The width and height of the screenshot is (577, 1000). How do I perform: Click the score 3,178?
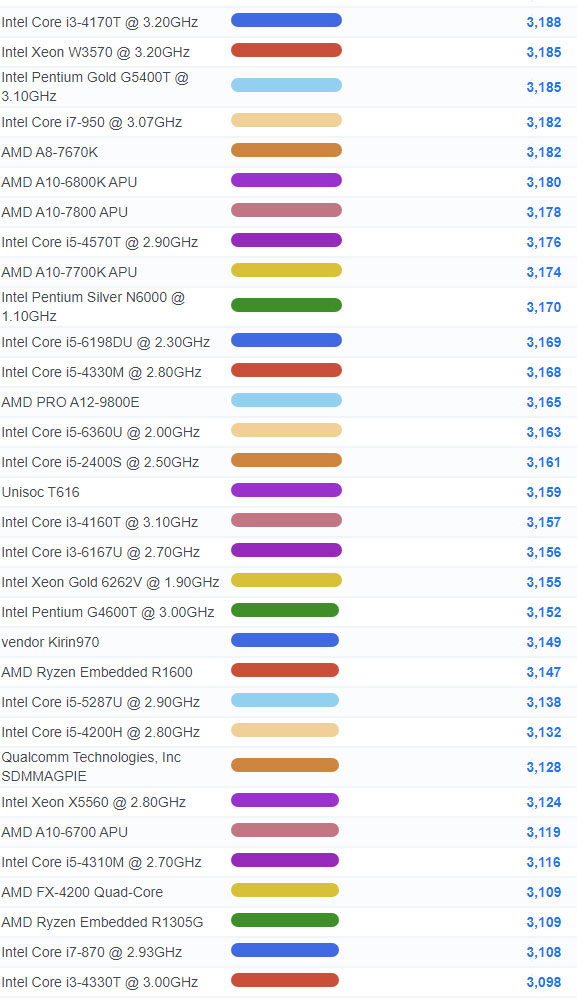[x=544, y=212]
